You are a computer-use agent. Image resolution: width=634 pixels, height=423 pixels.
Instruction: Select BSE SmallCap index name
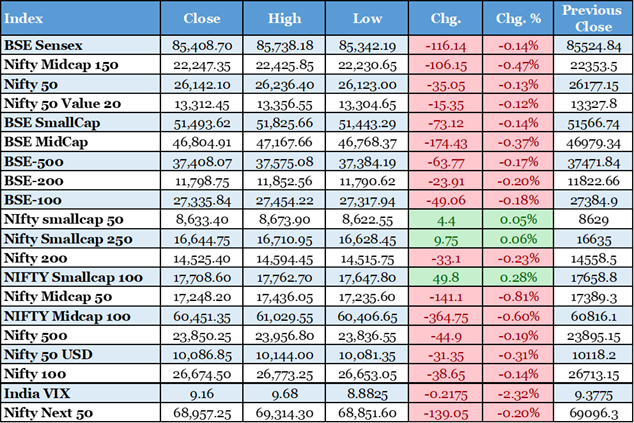pyautogui.click(x=51, y=121)
